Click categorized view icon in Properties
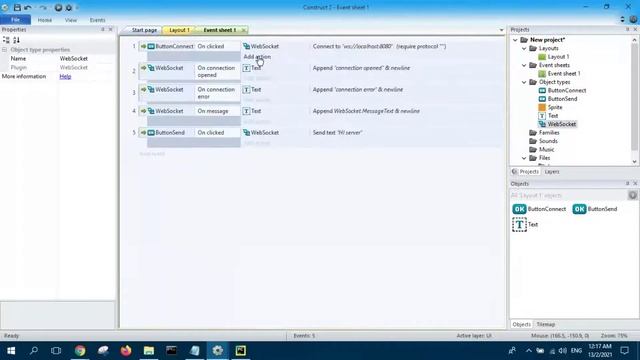The height and width of the screenshot is (360, 640). [x=6, y=40]
